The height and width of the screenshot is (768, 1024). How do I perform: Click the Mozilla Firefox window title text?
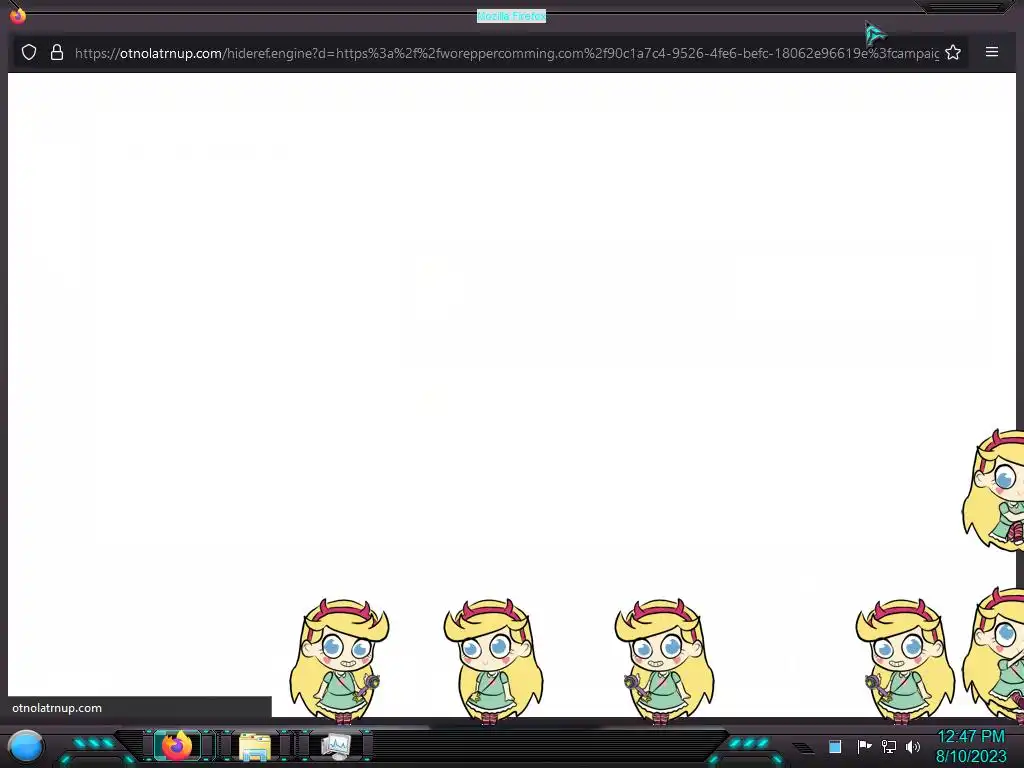(511, 16)
